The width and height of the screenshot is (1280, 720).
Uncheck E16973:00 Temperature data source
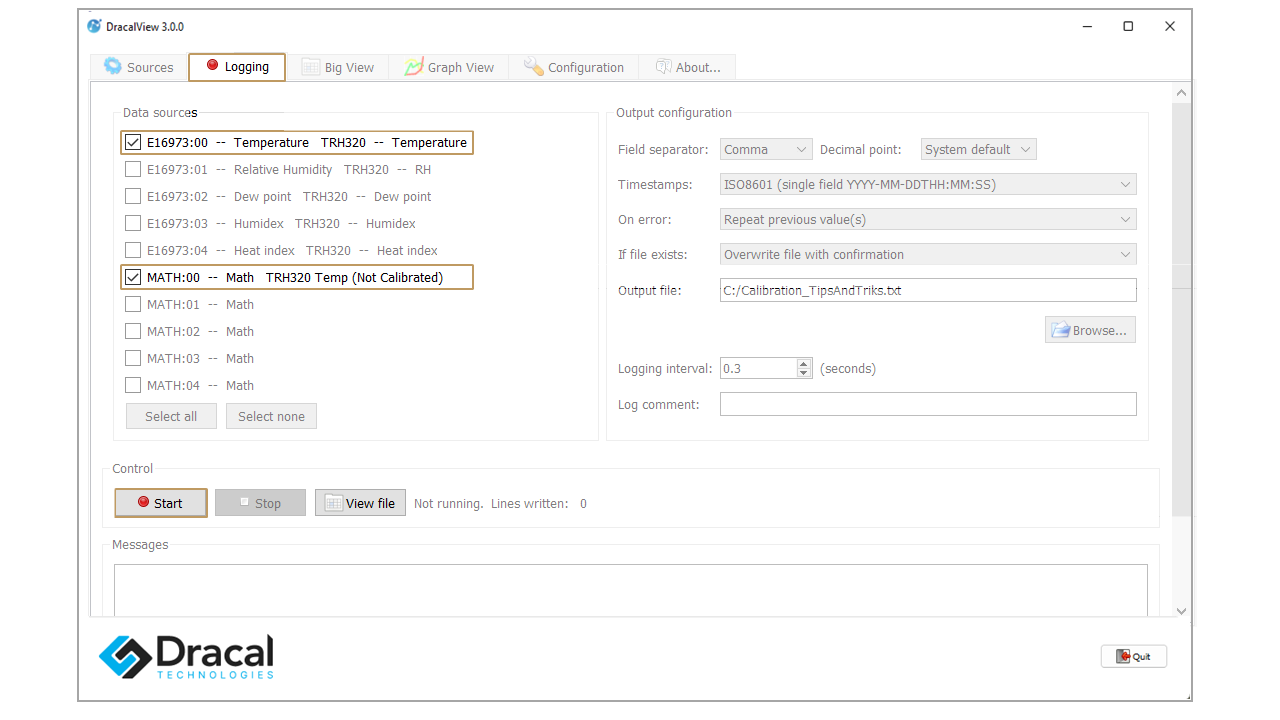(133, 142)
